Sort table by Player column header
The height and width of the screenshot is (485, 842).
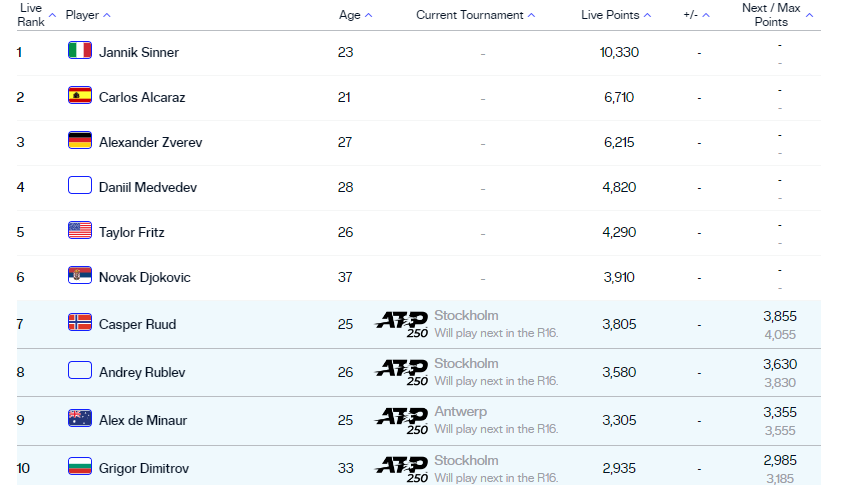[x=87, y=15]
